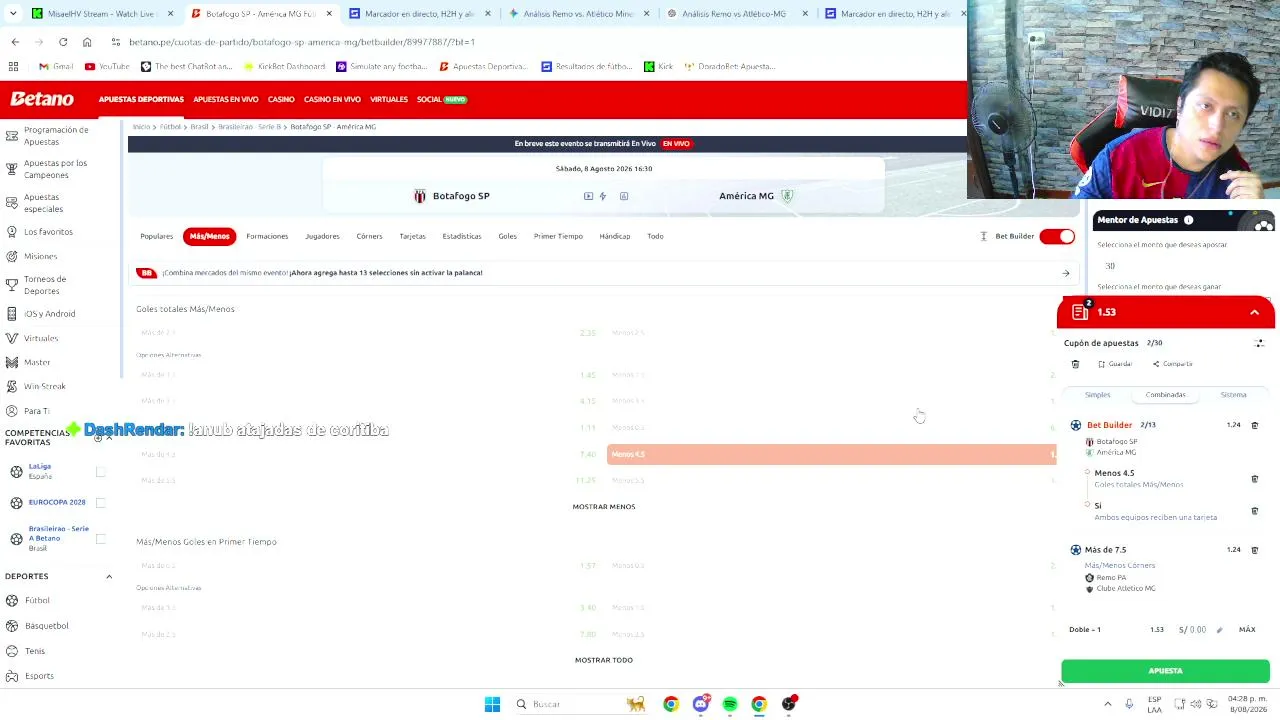Open the Bet Builder promo banner arrow

point(1066,273)
